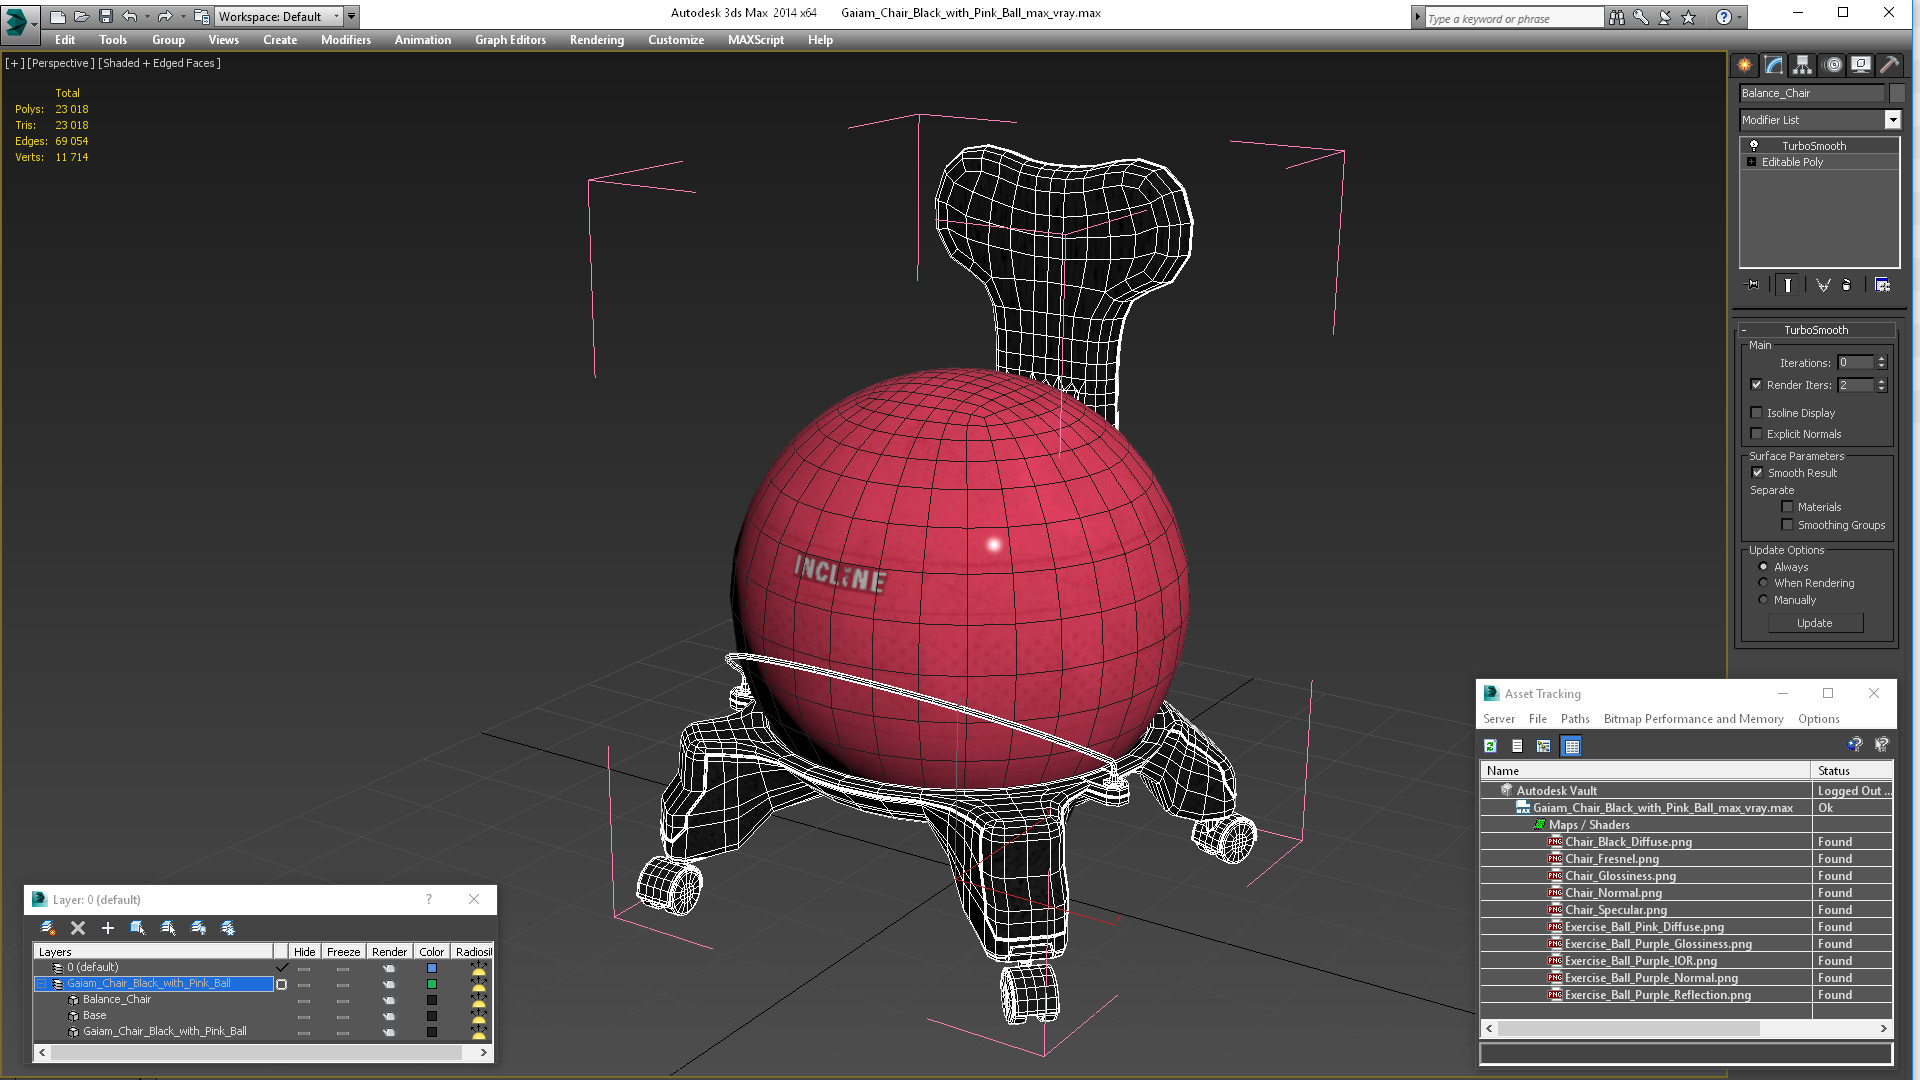1920x1080 pixels.
Task: Open the Motion command panel tab
Action: point(1833,65)
